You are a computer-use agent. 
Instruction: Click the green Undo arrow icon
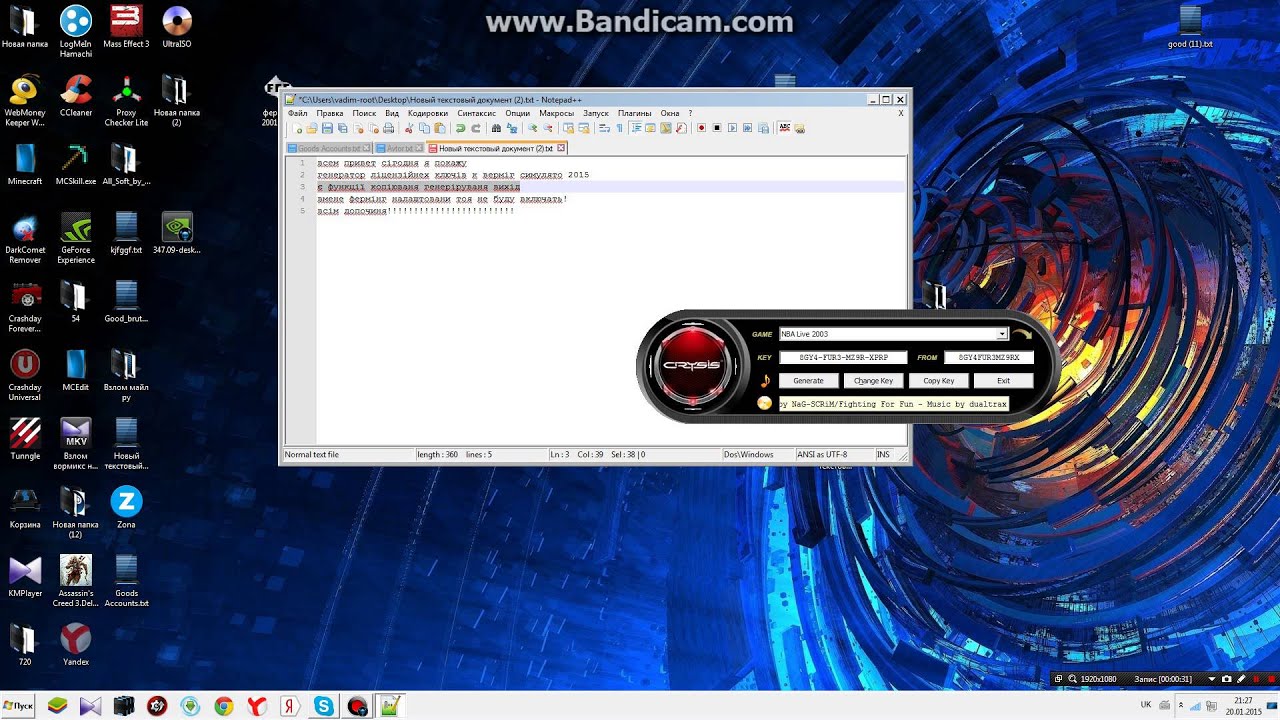(460, 128)
